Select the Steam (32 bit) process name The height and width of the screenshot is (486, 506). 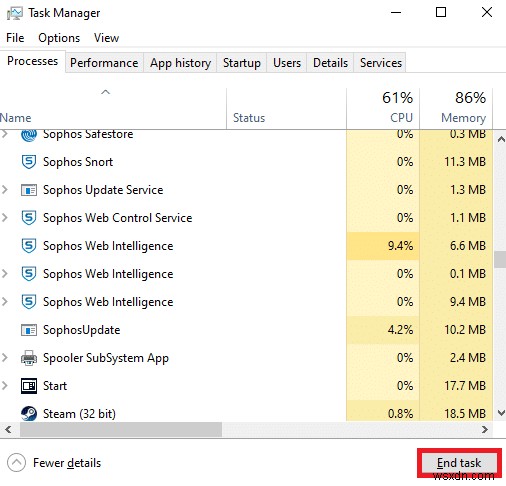pyautogui.click(x=79, y=414)
